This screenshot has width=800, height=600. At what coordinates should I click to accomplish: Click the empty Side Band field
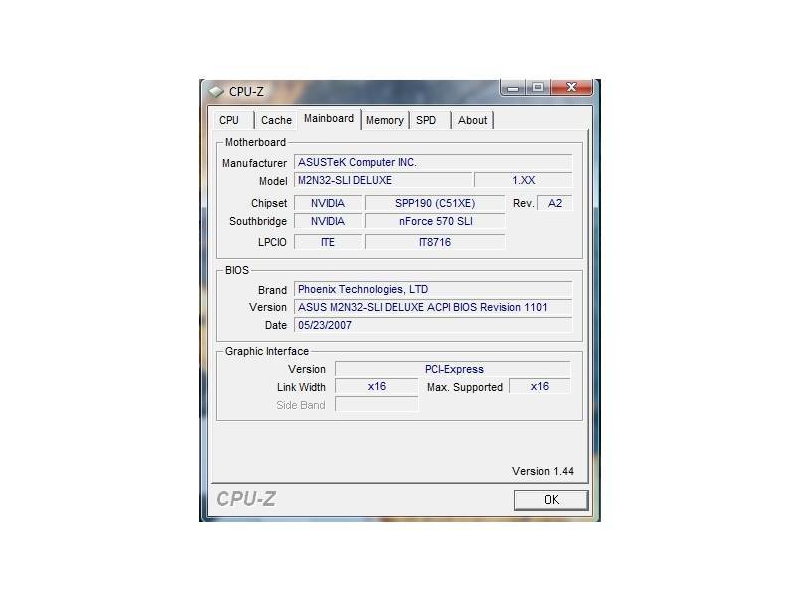[377, 405]
